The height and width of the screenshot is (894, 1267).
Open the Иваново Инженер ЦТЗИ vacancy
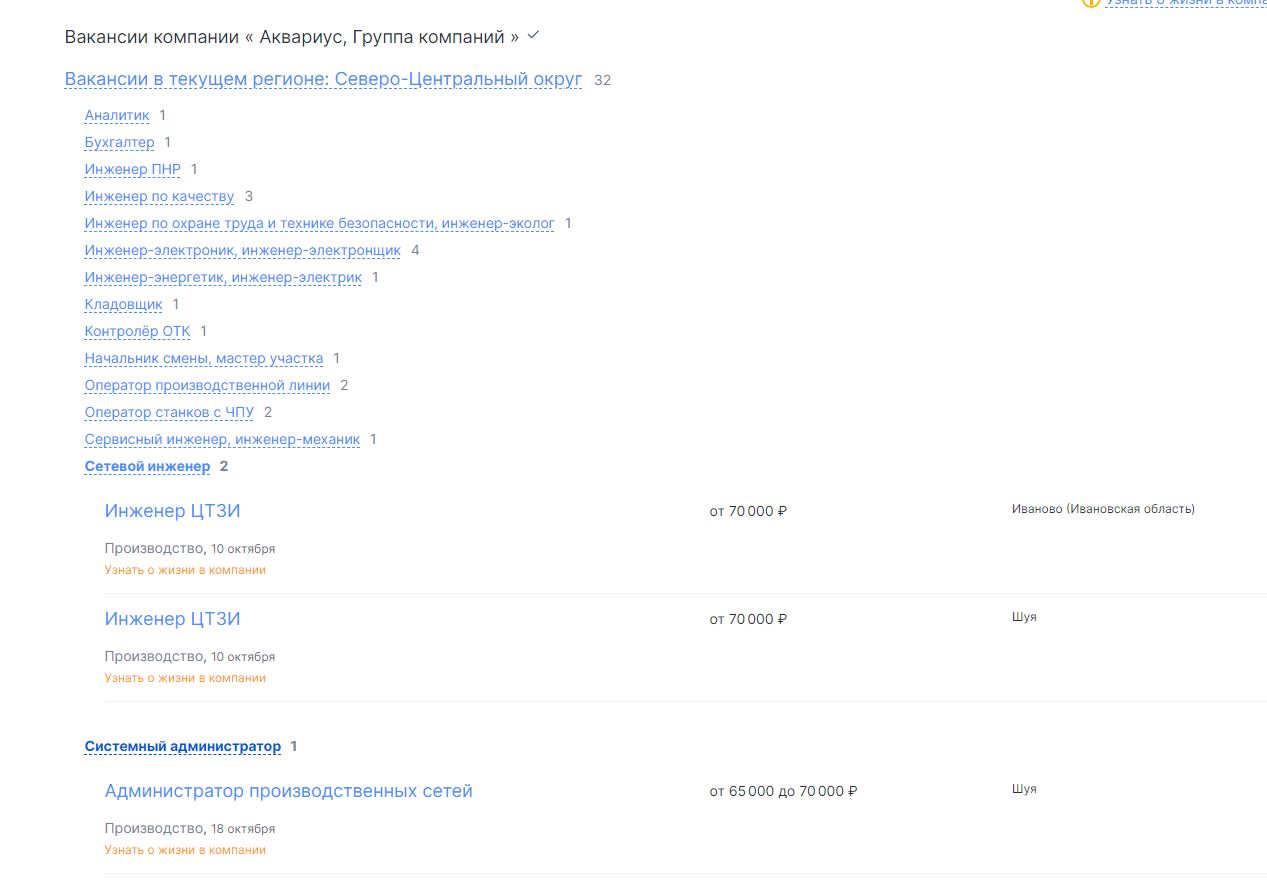point(172,511)
